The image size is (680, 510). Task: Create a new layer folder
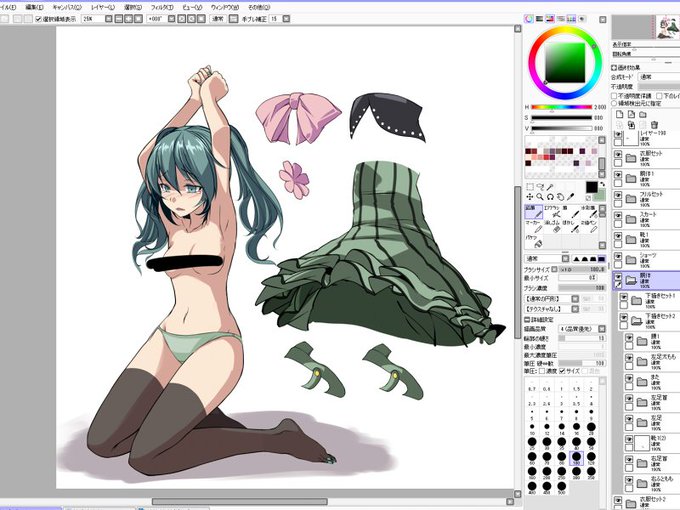coord(643,114)
